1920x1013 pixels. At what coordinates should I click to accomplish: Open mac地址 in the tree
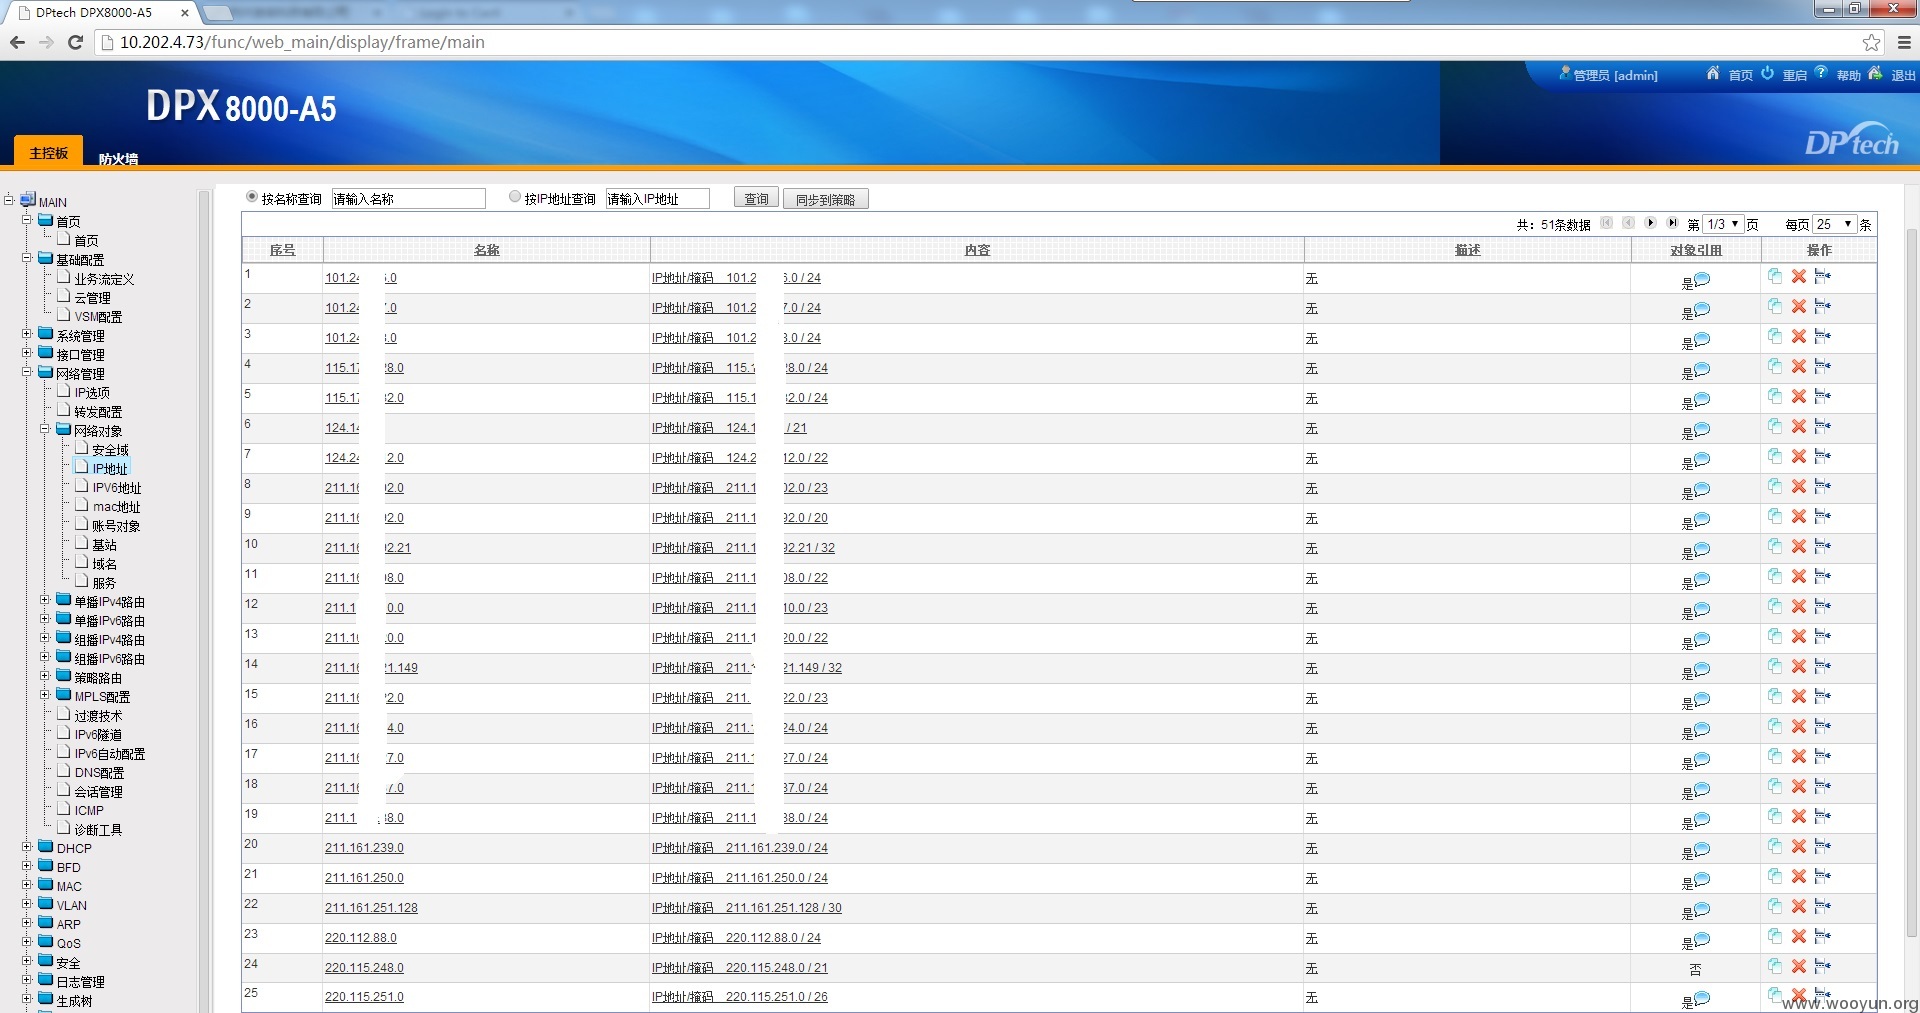pos(117,507)
